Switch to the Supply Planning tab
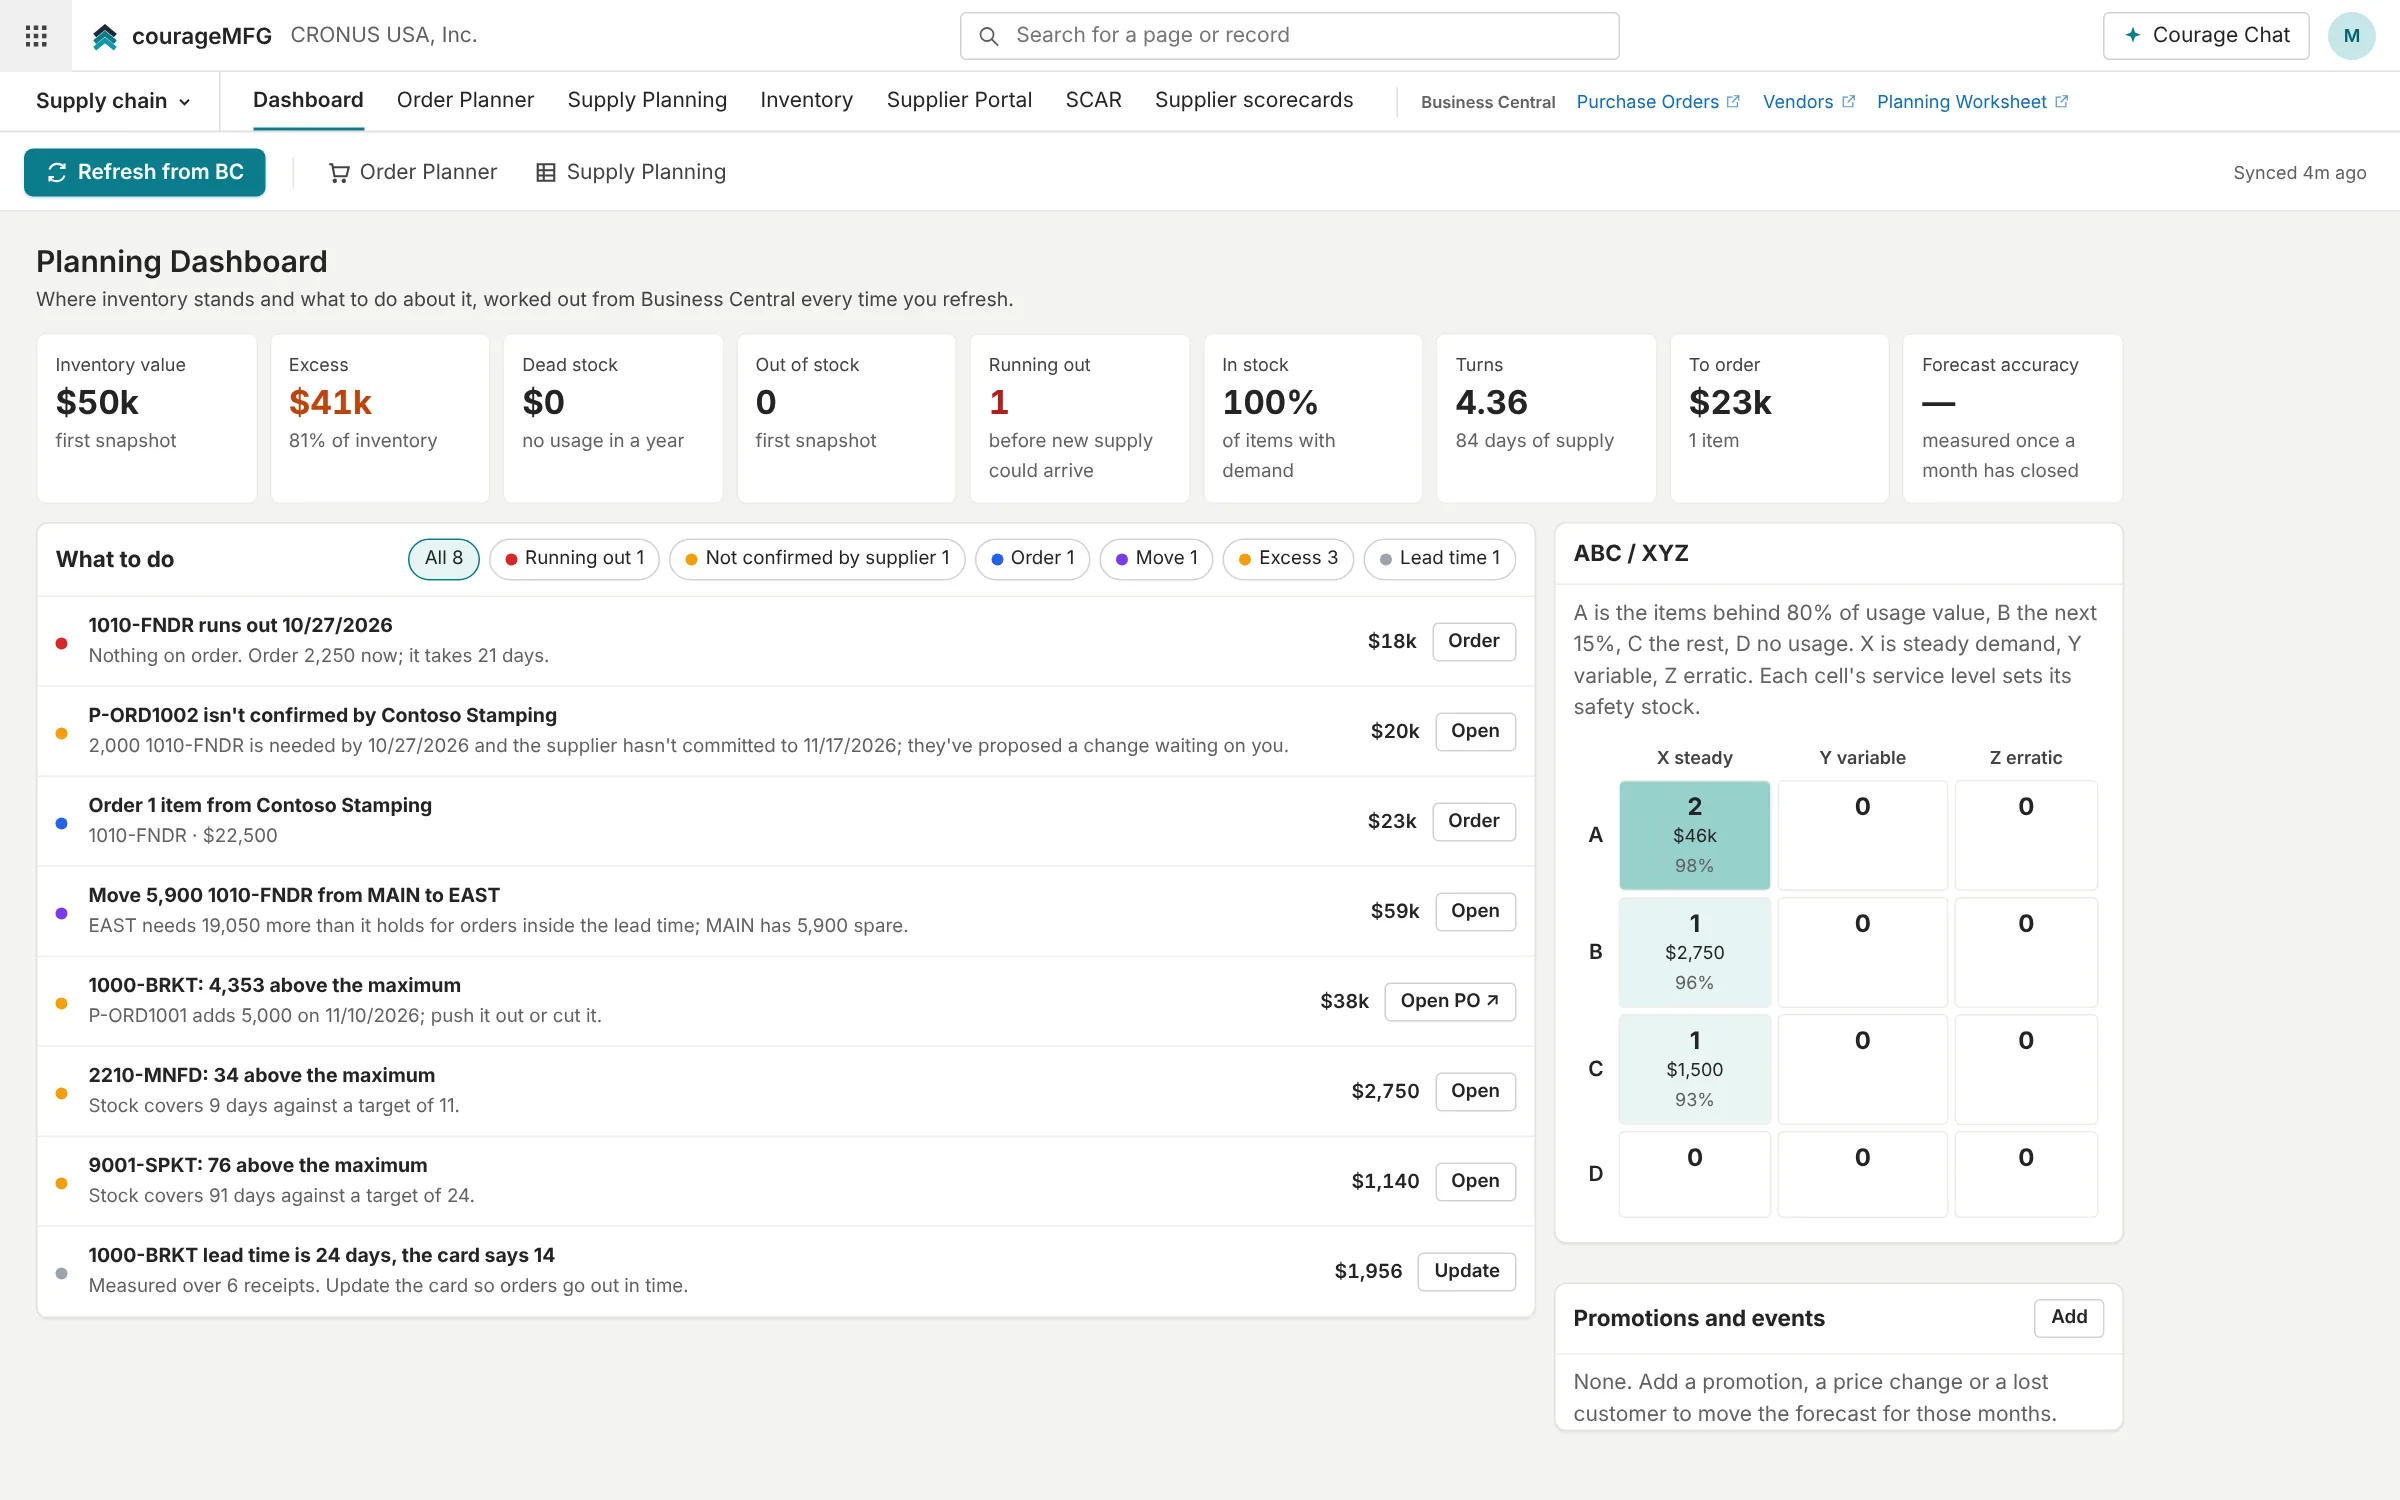The height and width of the screenshot is (1500, 2400). (647, 100)
